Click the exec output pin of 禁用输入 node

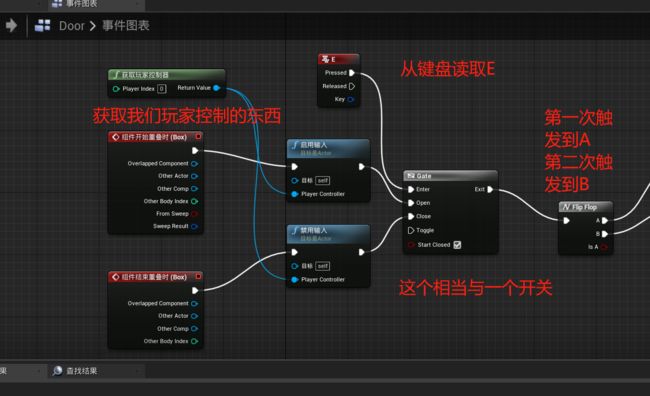point(361,252)
